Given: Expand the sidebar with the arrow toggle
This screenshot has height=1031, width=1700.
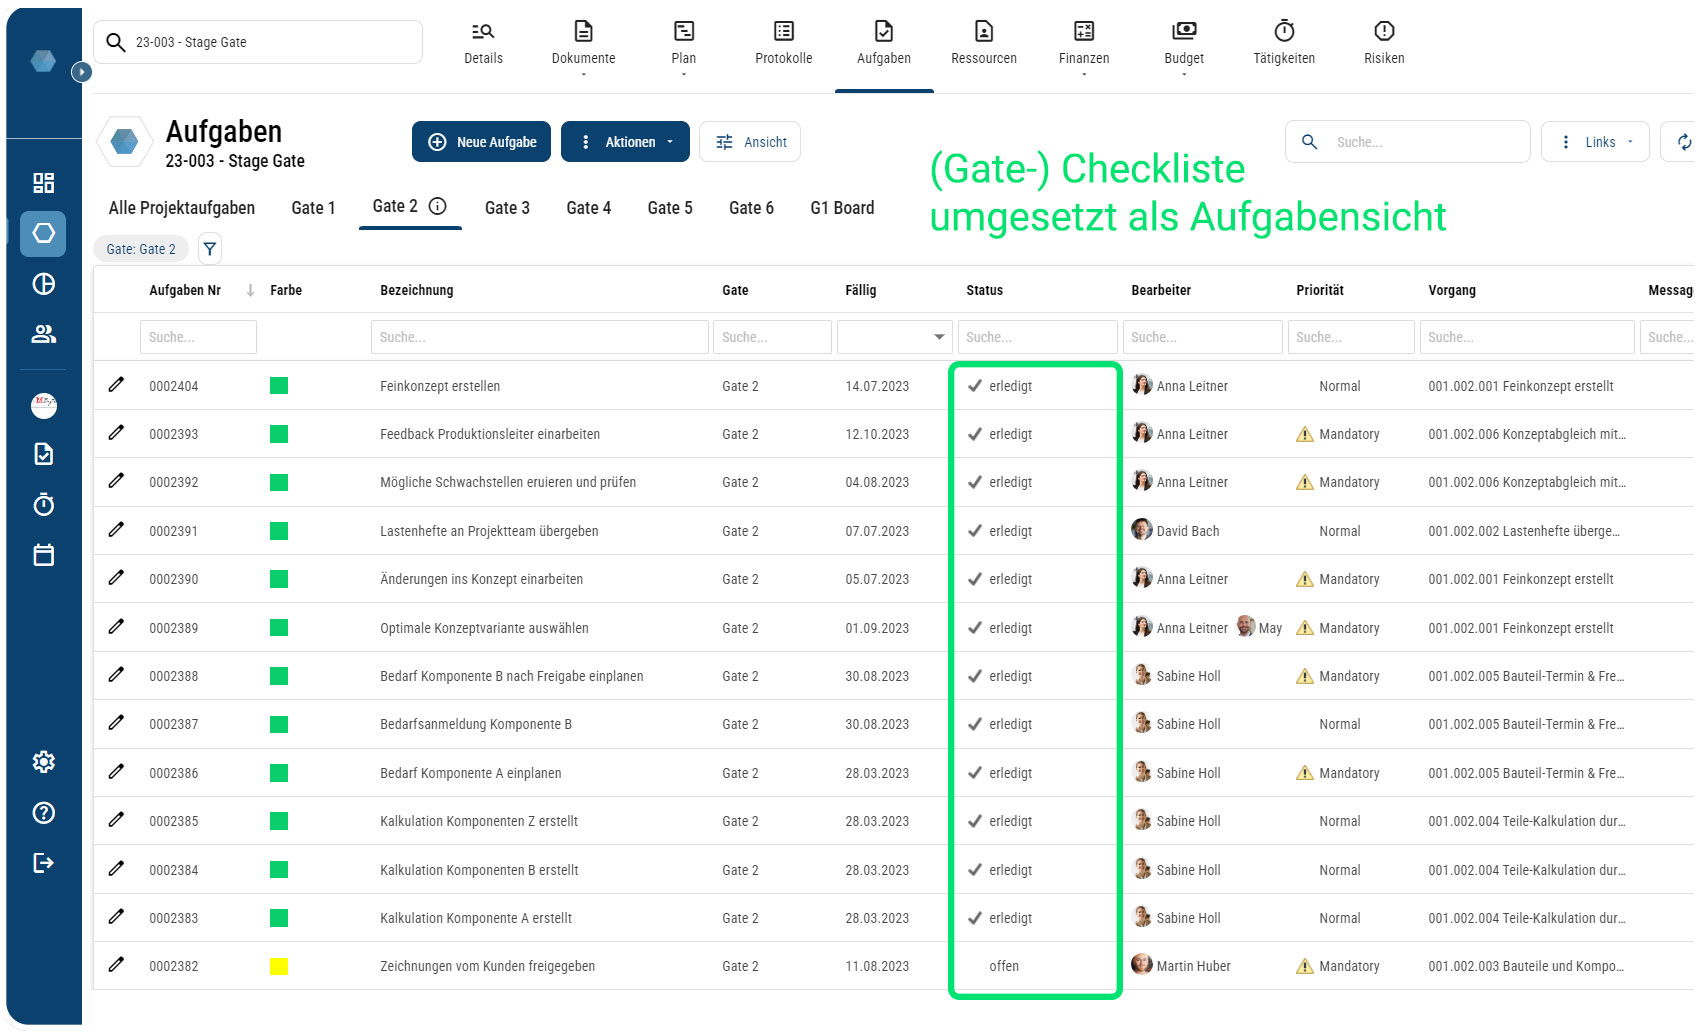Looking at the screenshot, I should (82, 72).
